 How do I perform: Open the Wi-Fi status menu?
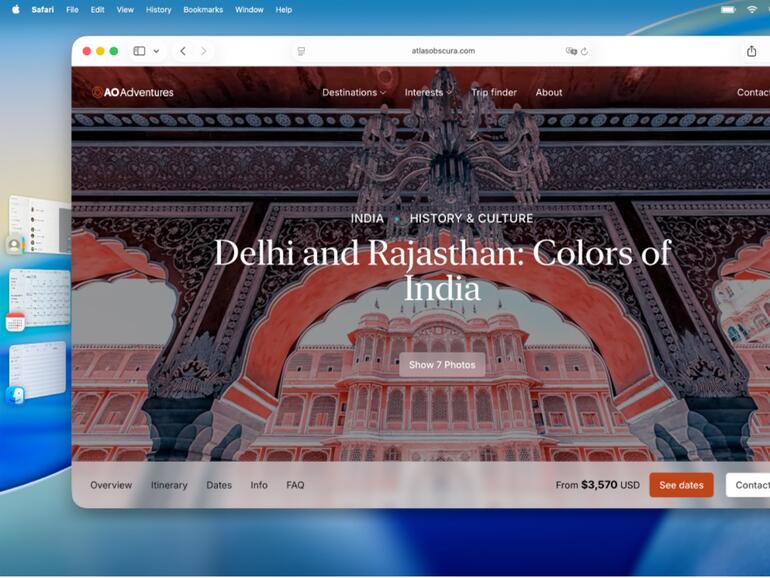click(752, 9)
